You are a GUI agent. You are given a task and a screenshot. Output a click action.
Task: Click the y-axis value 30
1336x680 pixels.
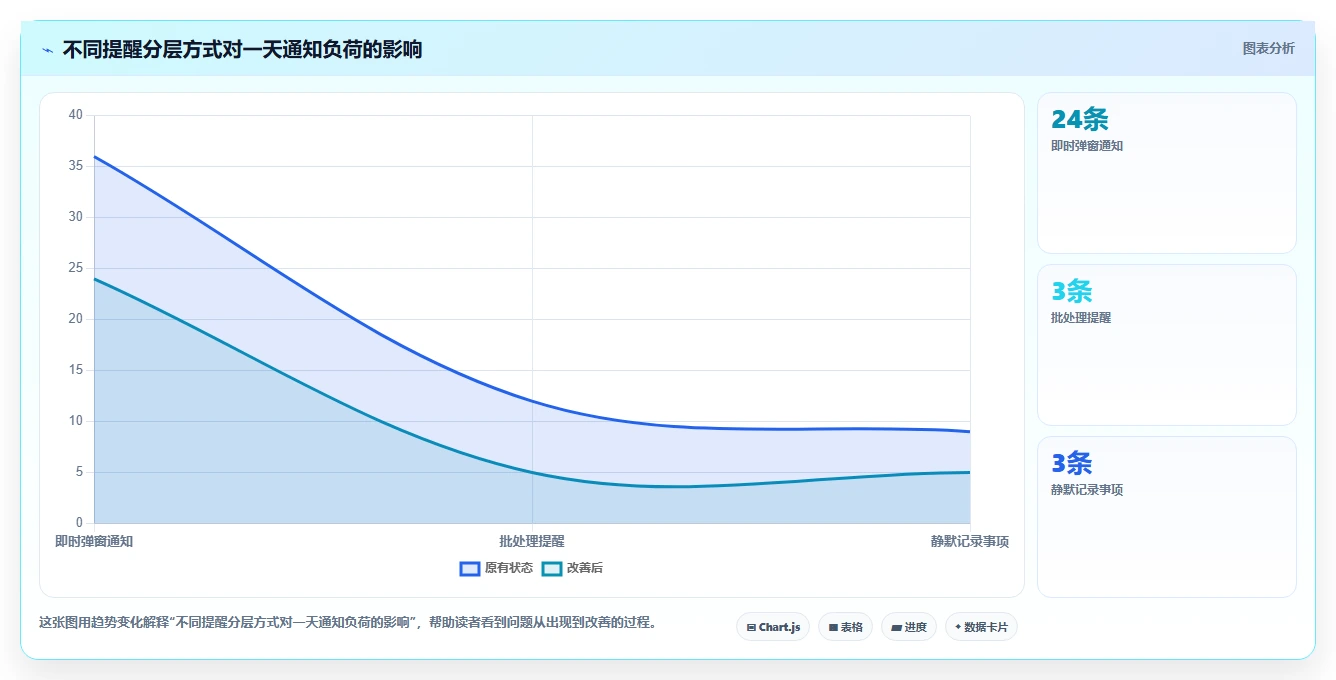tap(76, 217)
